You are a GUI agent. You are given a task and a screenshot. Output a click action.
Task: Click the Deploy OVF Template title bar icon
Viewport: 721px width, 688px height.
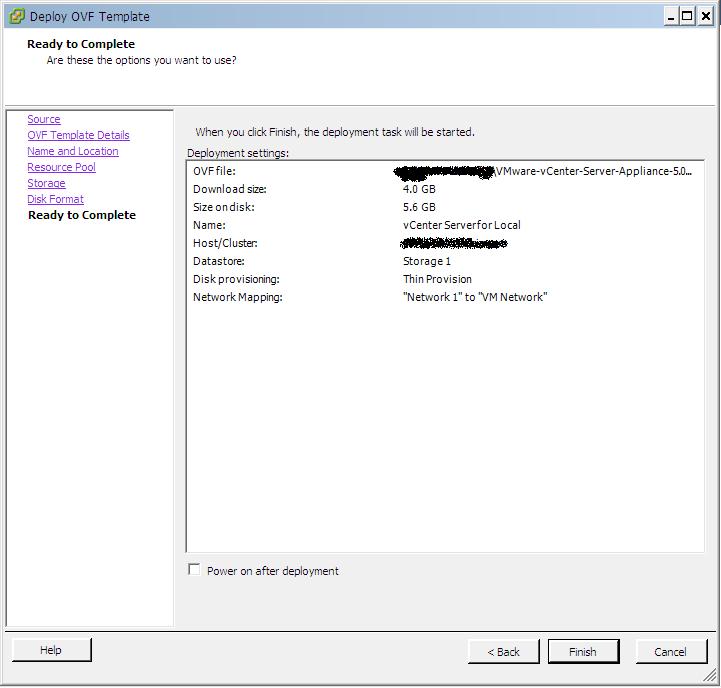(17, 17)
